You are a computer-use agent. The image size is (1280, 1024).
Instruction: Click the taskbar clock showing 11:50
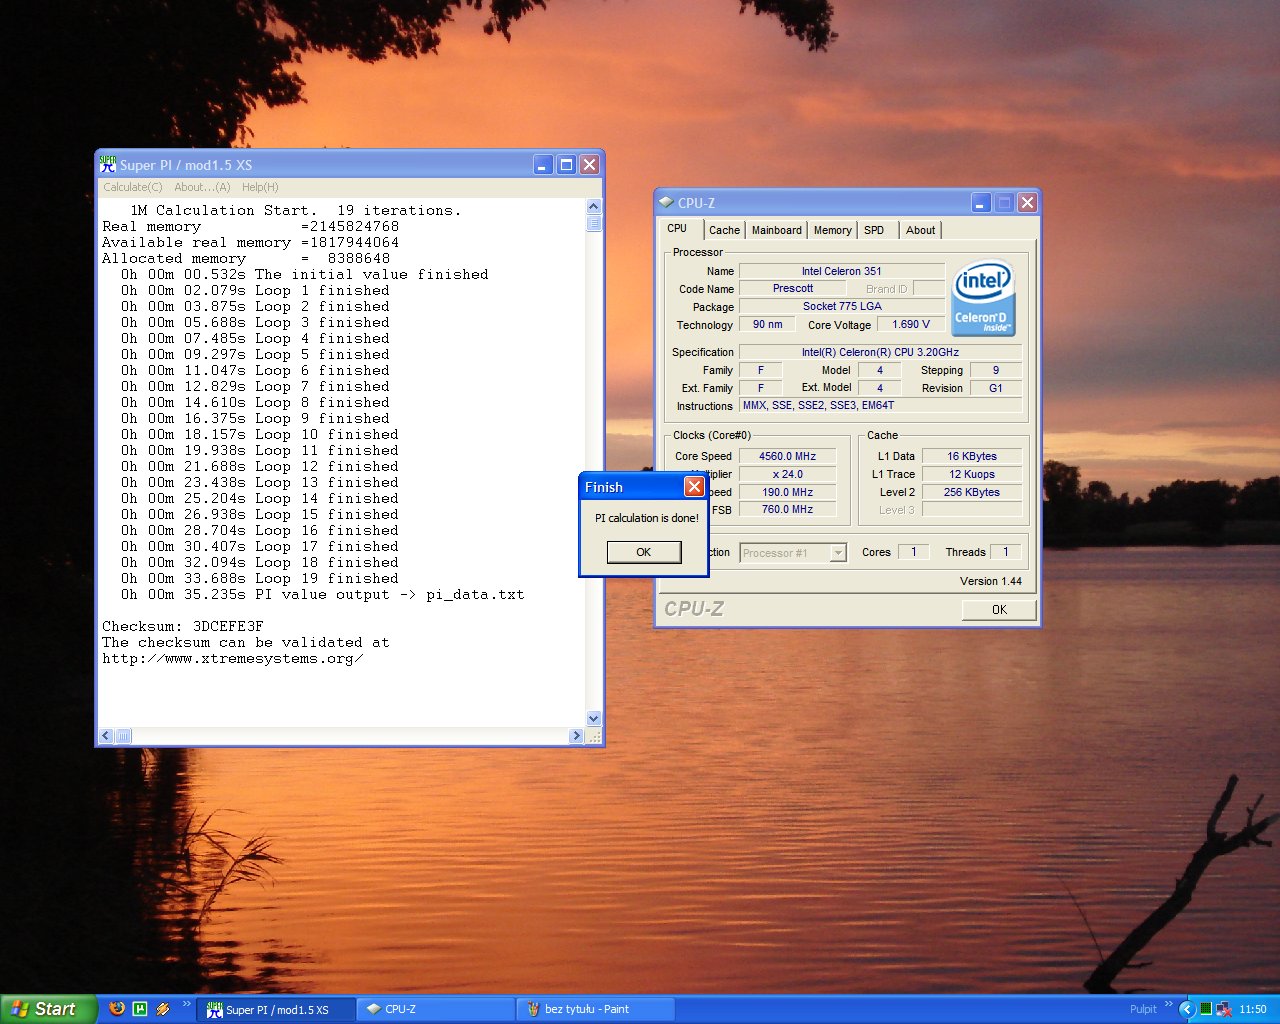point(1253,1009)
